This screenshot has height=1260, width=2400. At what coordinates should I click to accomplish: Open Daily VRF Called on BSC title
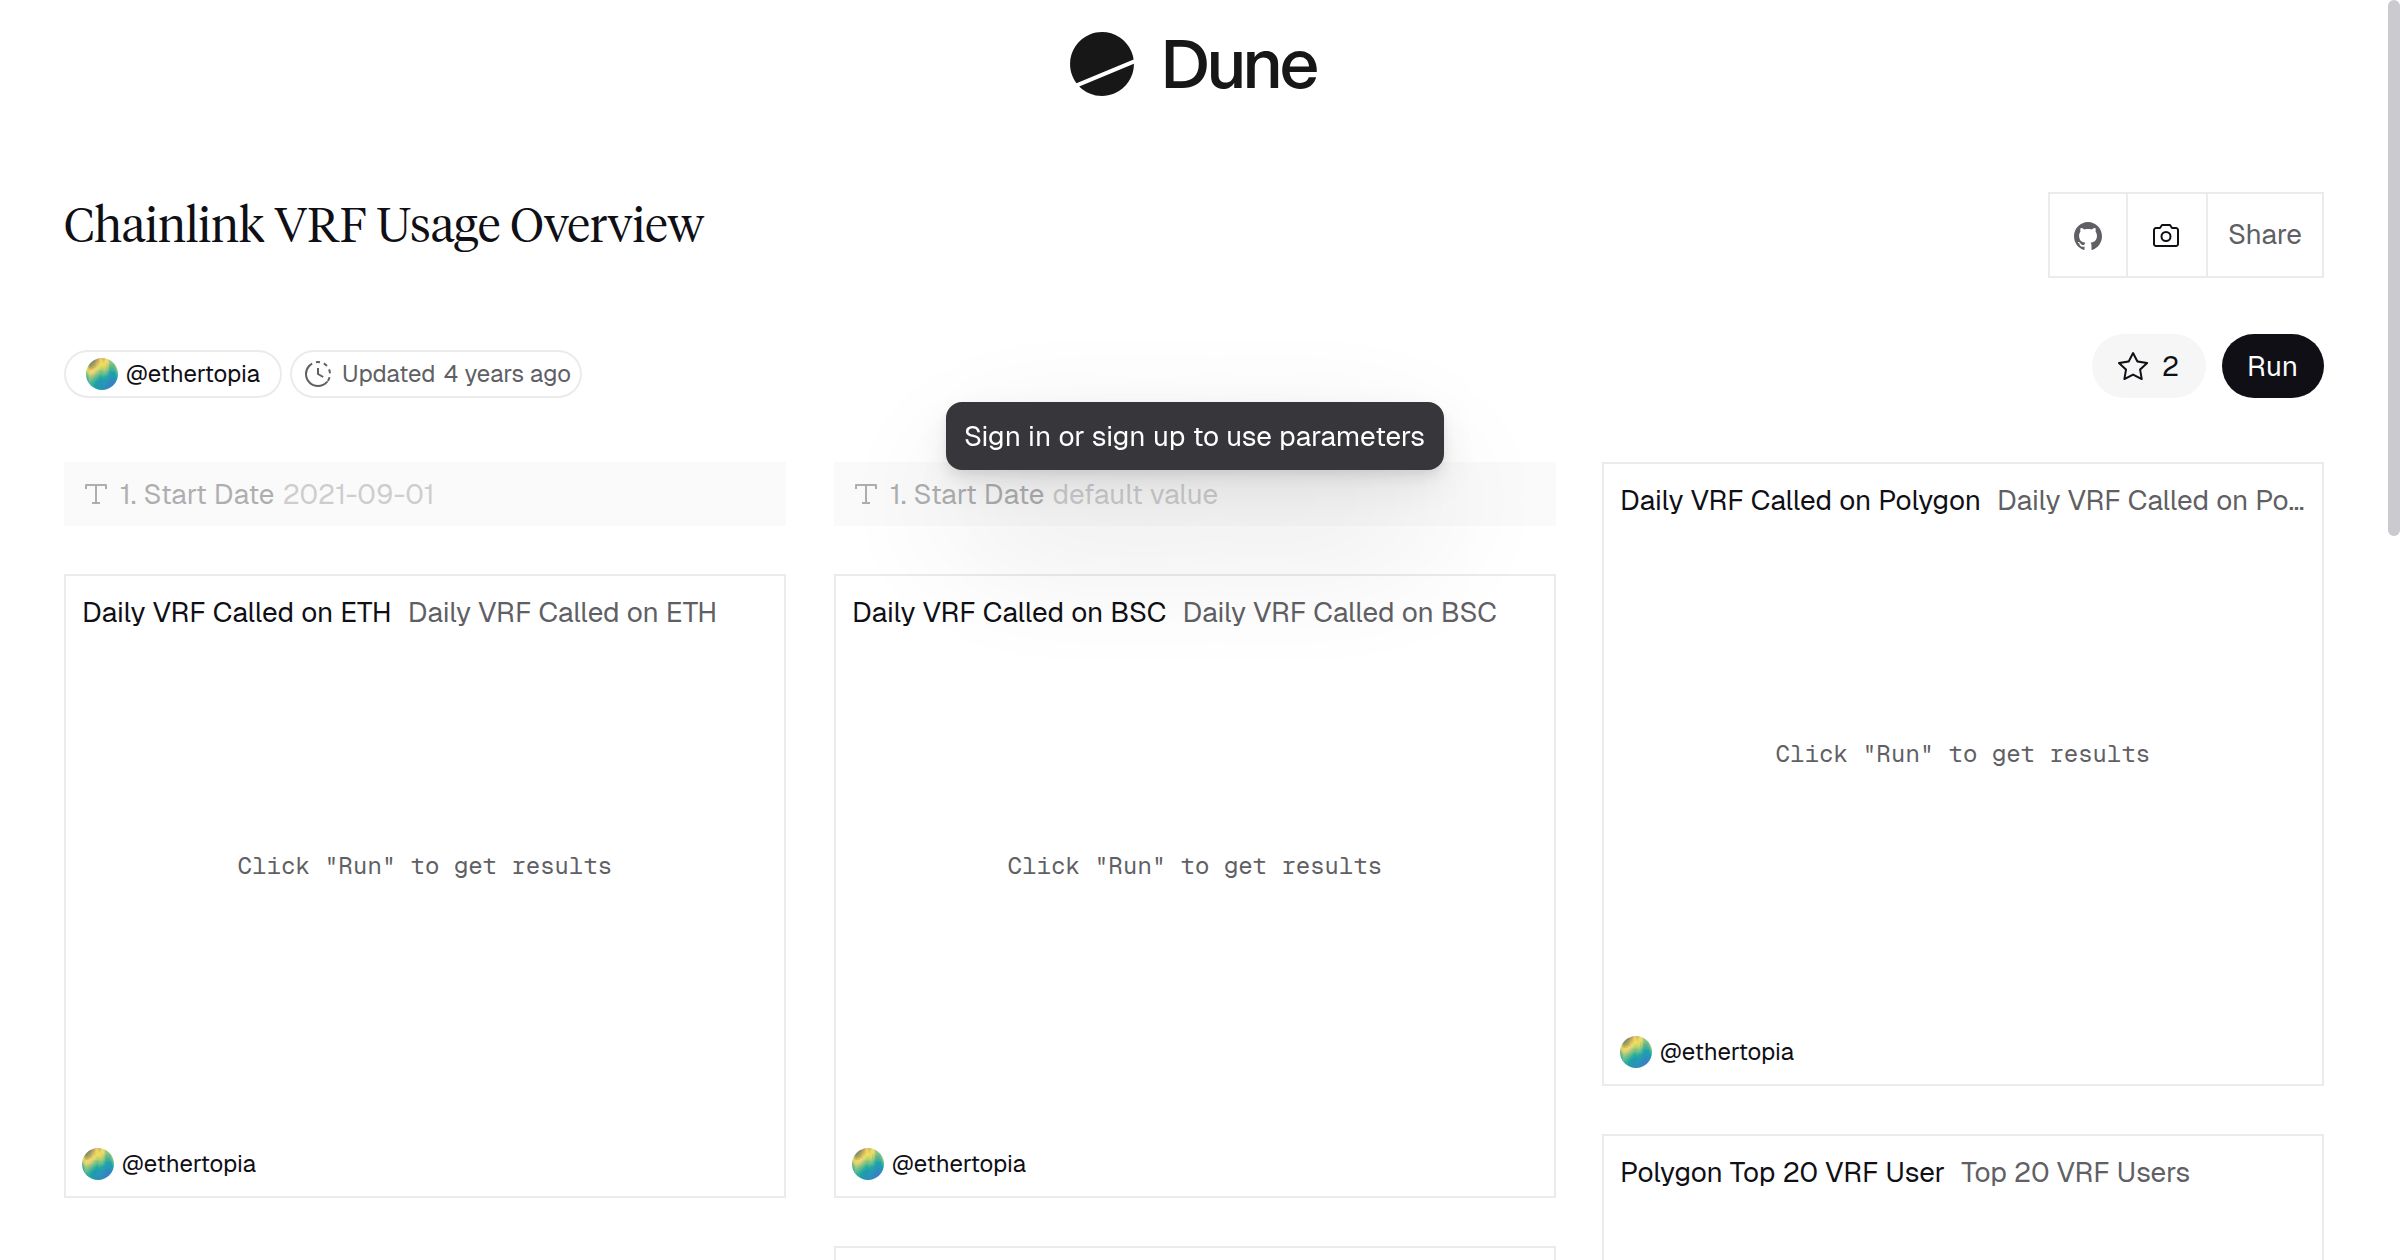click(1008, 612)
